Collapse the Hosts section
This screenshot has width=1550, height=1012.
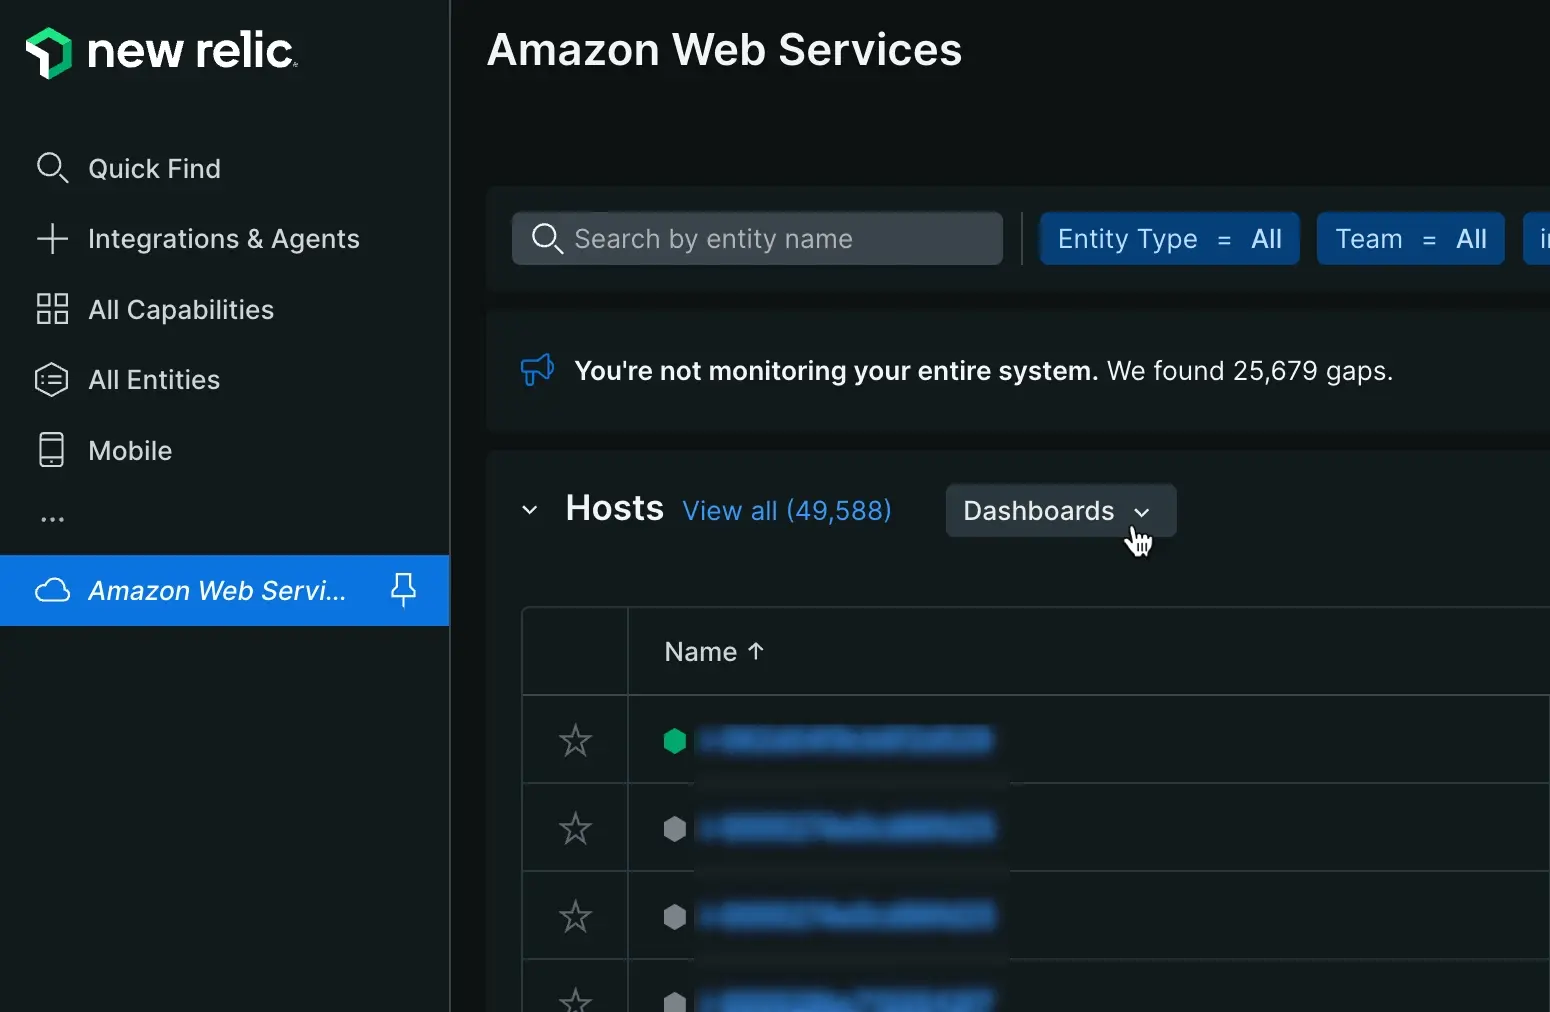530,510
